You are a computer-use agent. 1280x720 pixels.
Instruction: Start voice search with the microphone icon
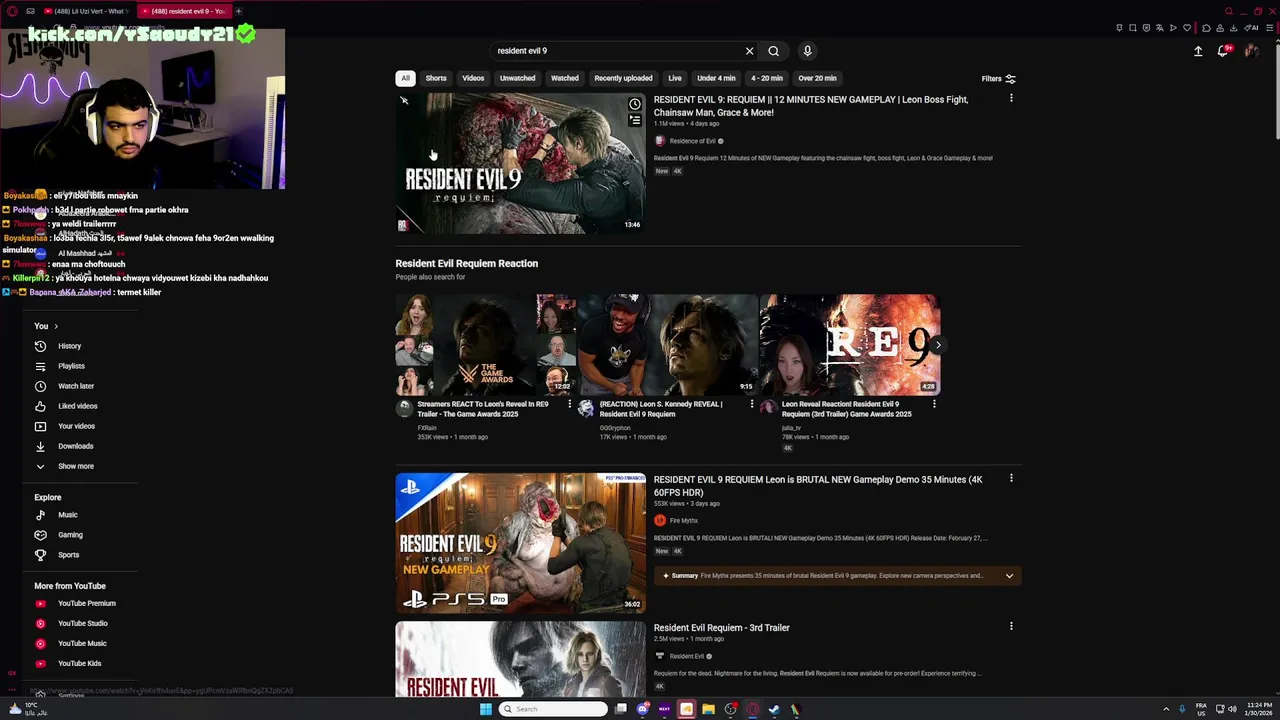tap(807, 51)
